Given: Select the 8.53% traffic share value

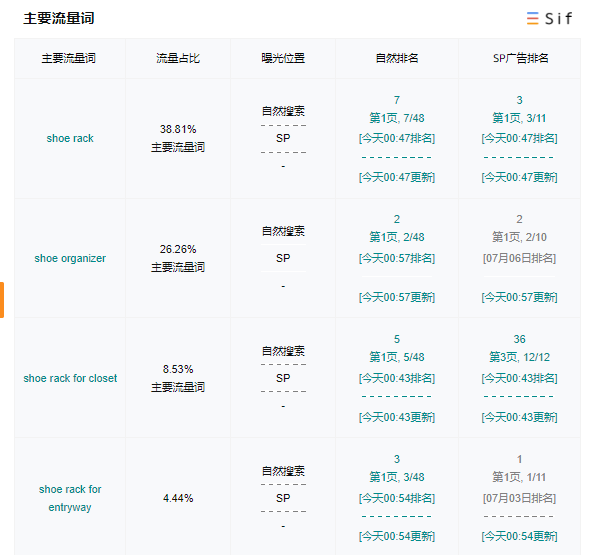Looking at the screenshot, I should coord(178,369).
